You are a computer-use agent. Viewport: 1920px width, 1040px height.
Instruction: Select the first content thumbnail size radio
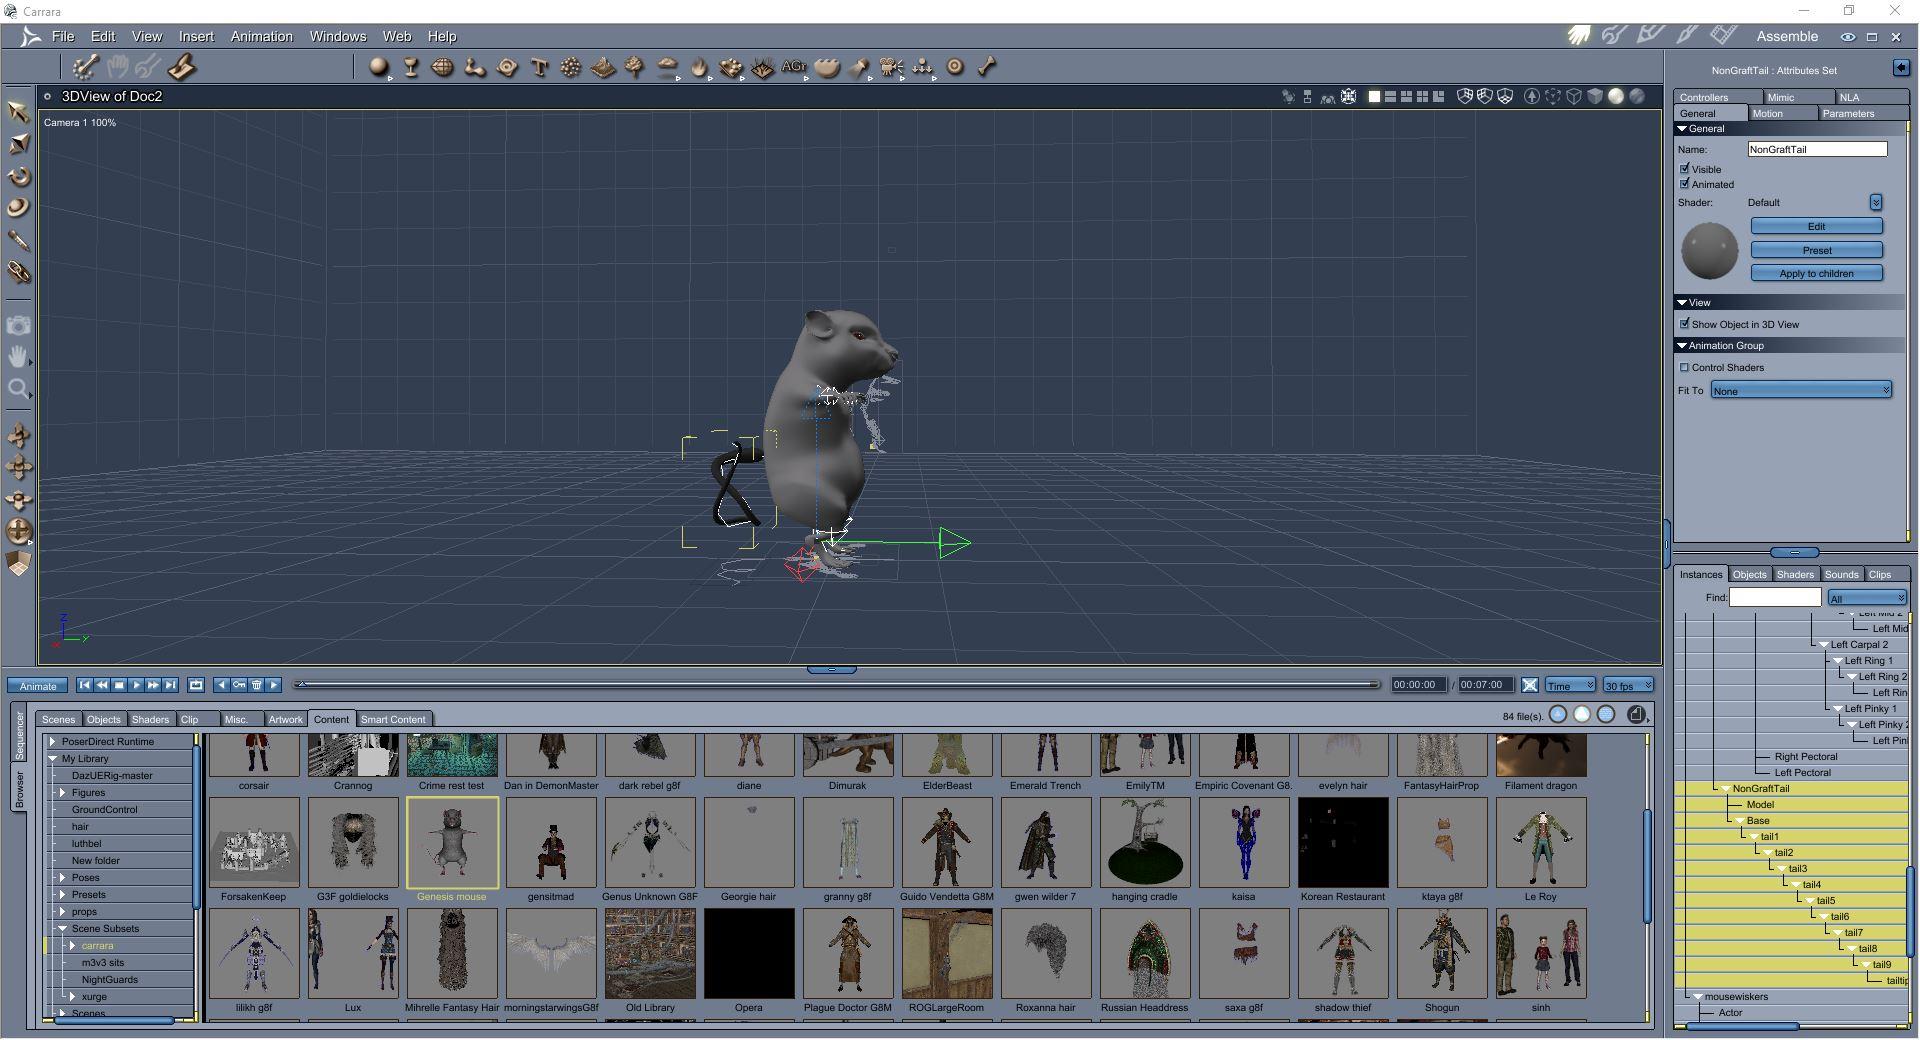tap(1558, 714)
